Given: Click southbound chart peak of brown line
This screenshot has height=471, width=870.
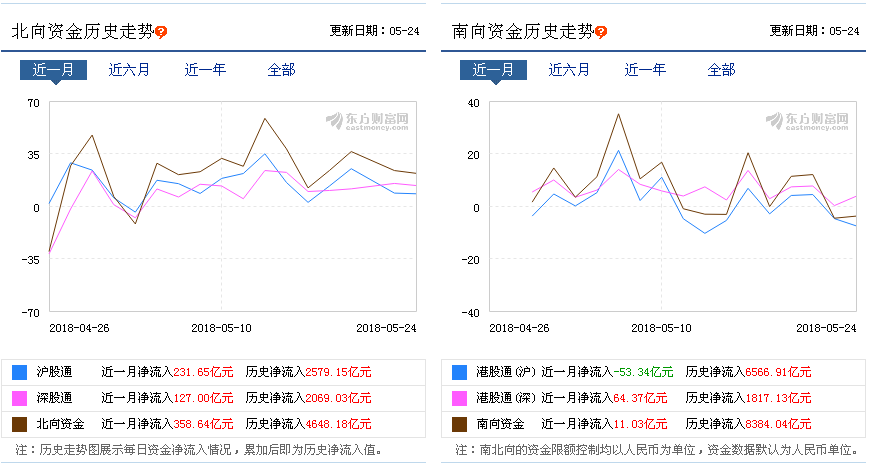Looking at the screenshot, I should pos(618,114).
